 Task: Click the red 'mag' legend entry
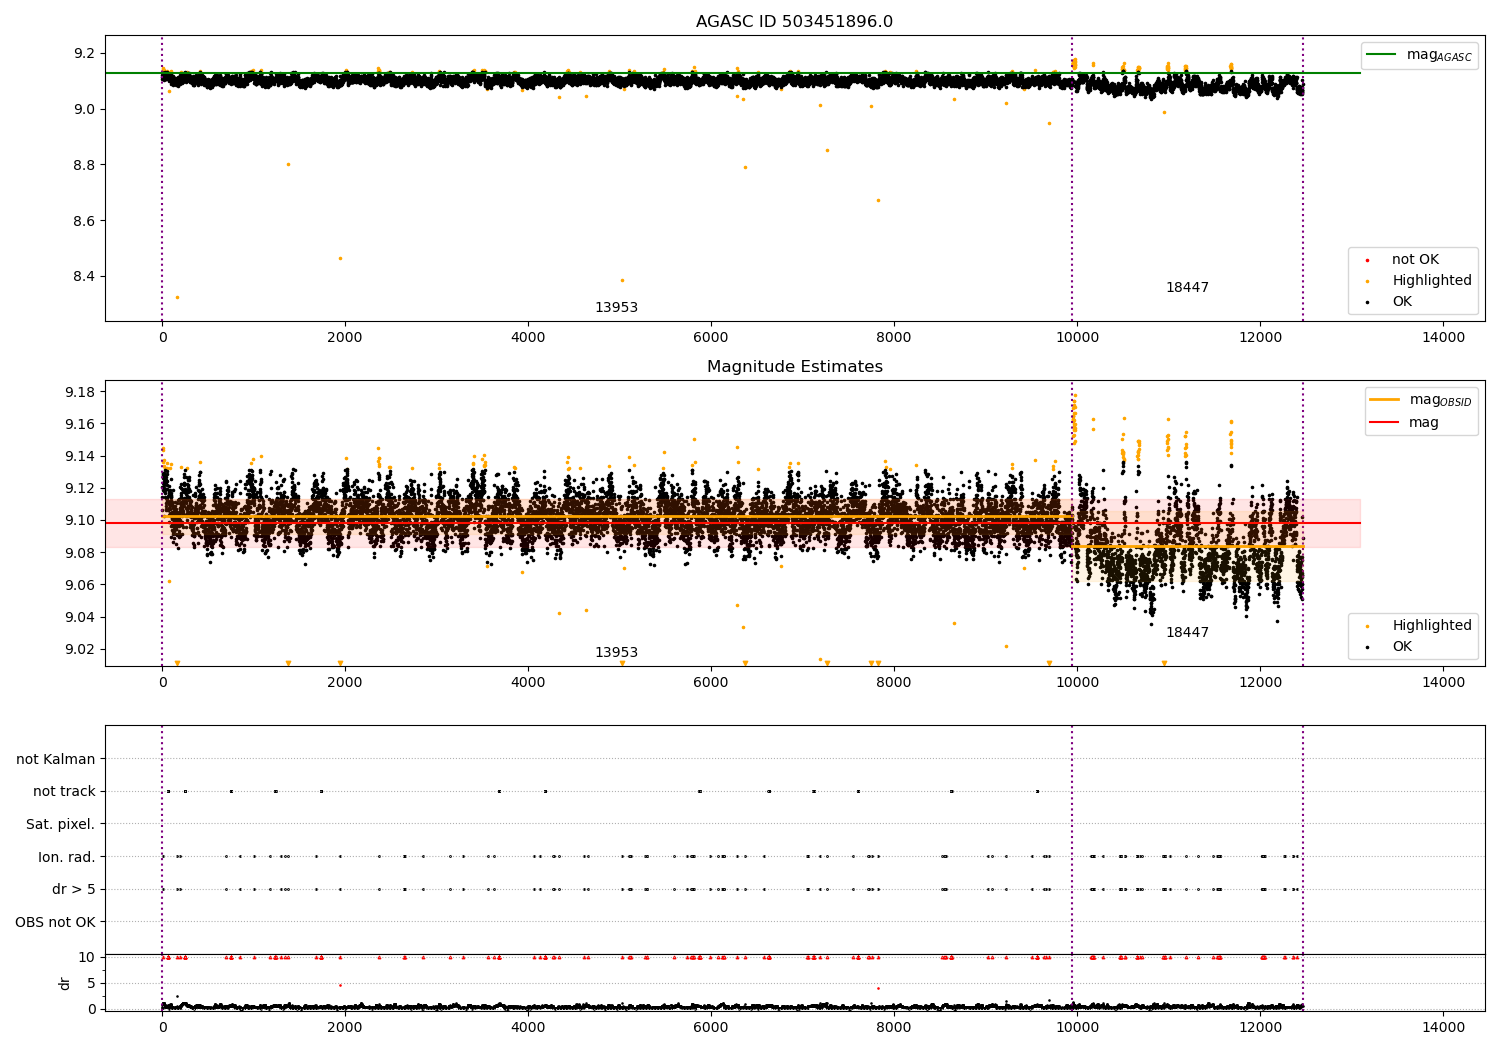(x=1404, y=423)
